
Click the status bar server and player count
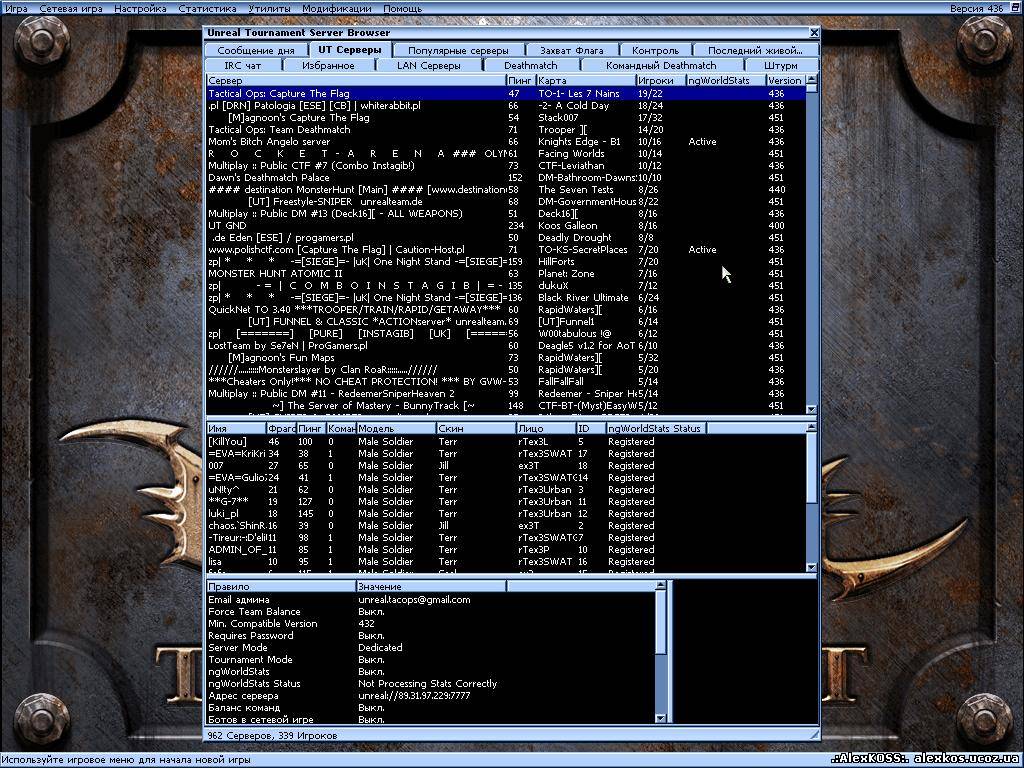tap(272, 735)
